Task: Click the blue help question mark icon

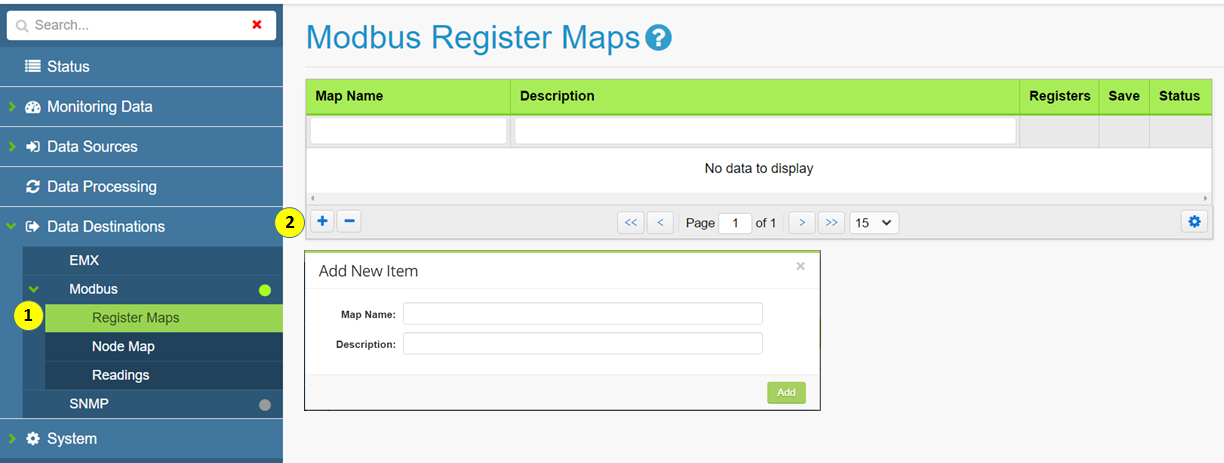Action: (x=658, y=39)
